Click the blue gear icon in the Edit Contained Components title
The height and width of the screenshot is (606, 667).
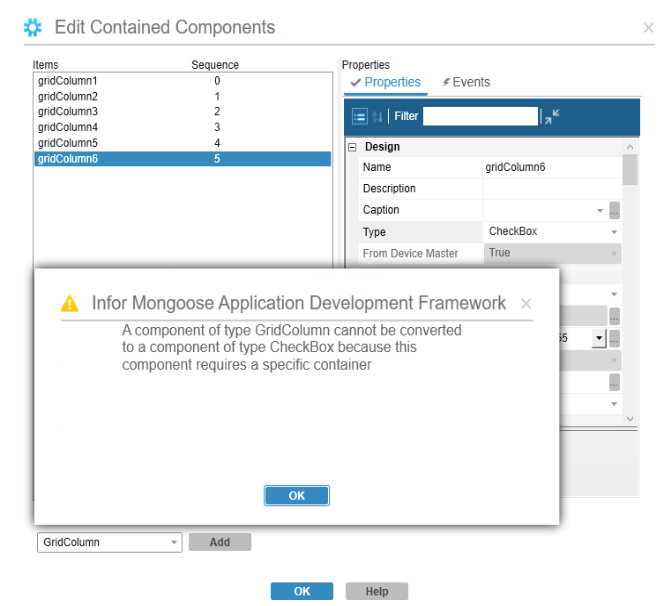(33, 27)
